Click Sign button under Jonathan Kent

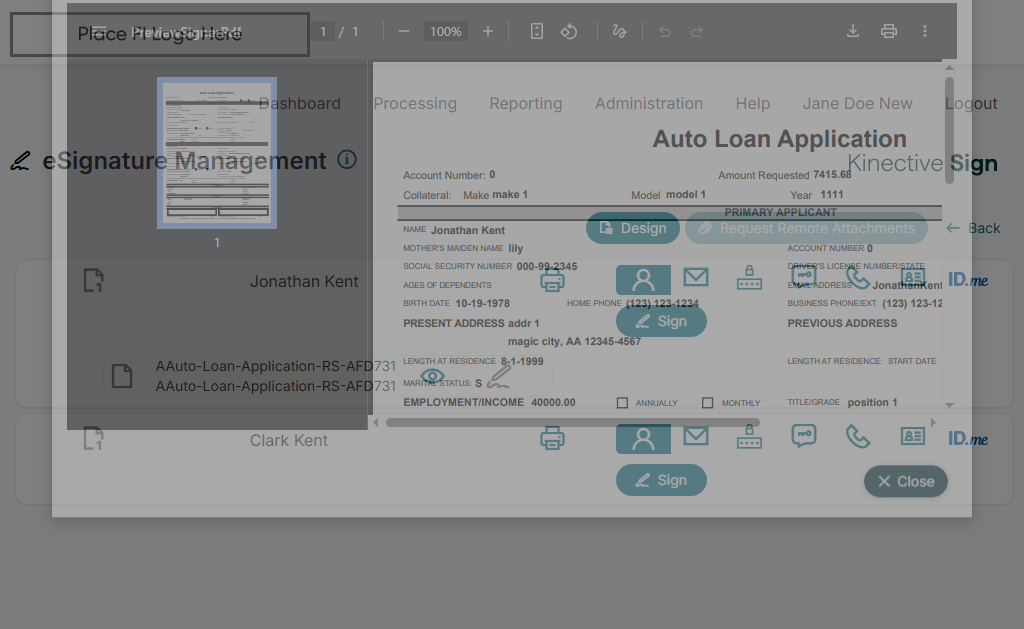click(661, 321)
